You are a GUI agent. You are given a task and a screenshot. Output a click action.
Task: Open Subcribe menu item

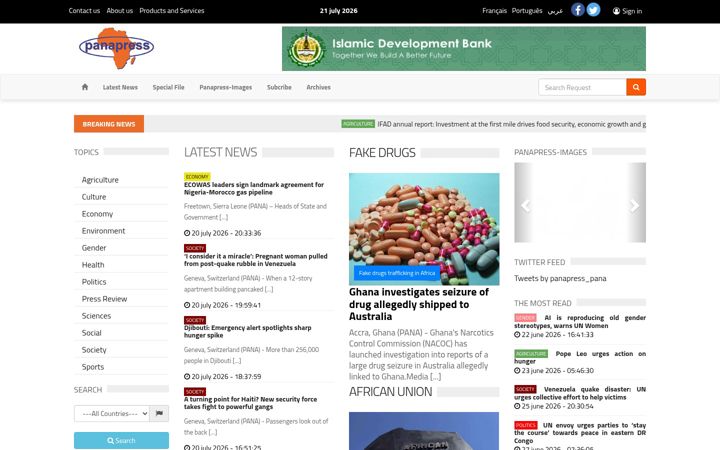click(279, 87)
